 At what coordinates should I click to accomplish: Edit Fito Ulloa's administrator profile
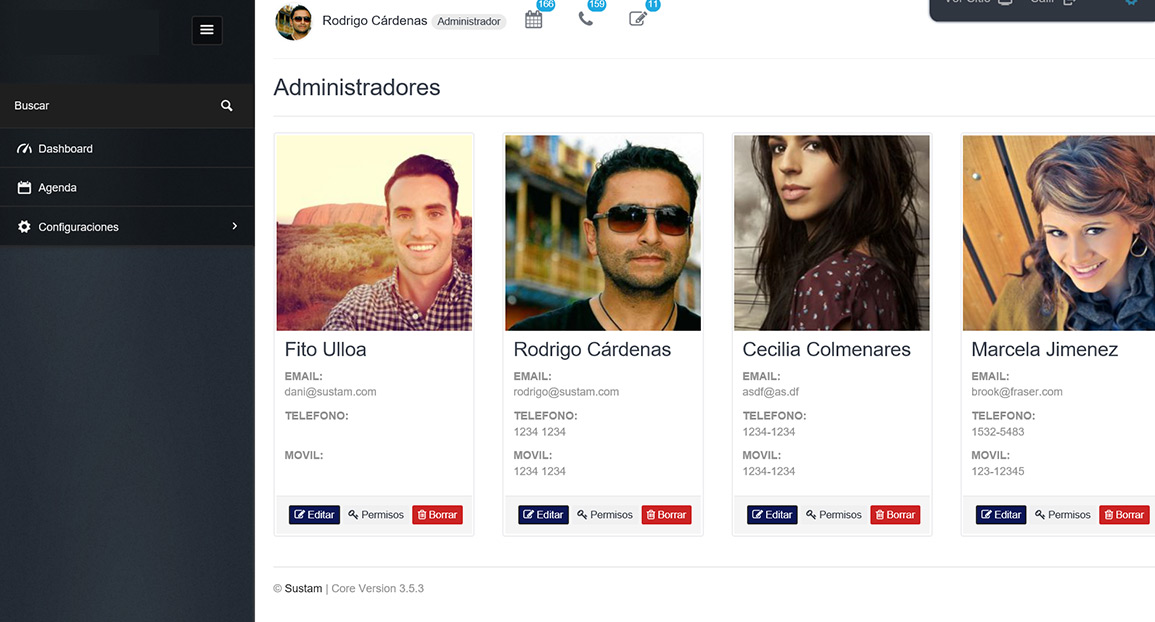coord(315,514)
